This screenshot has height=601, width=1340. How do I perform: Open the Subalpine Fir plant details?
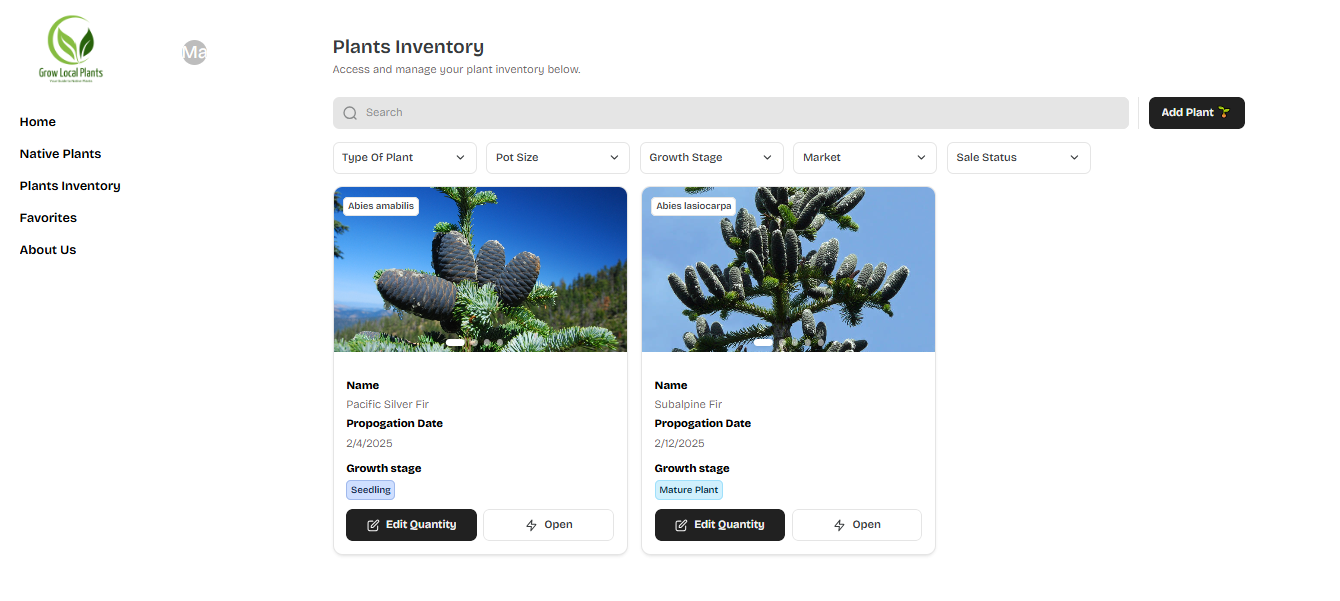click(857, 524)
